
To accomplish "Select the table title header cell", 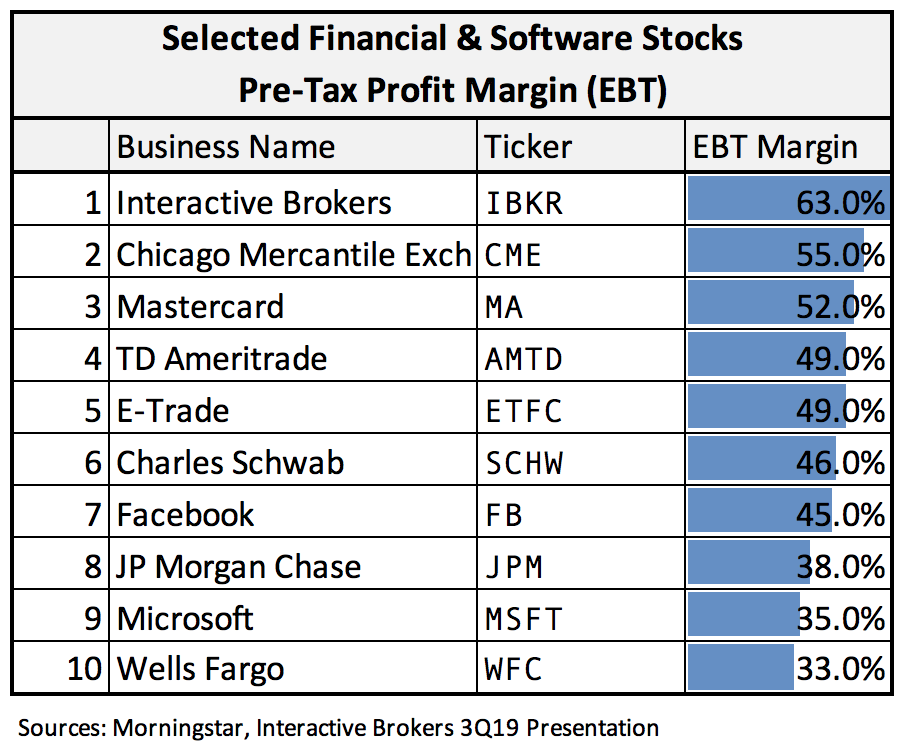I will pos(452,65).
